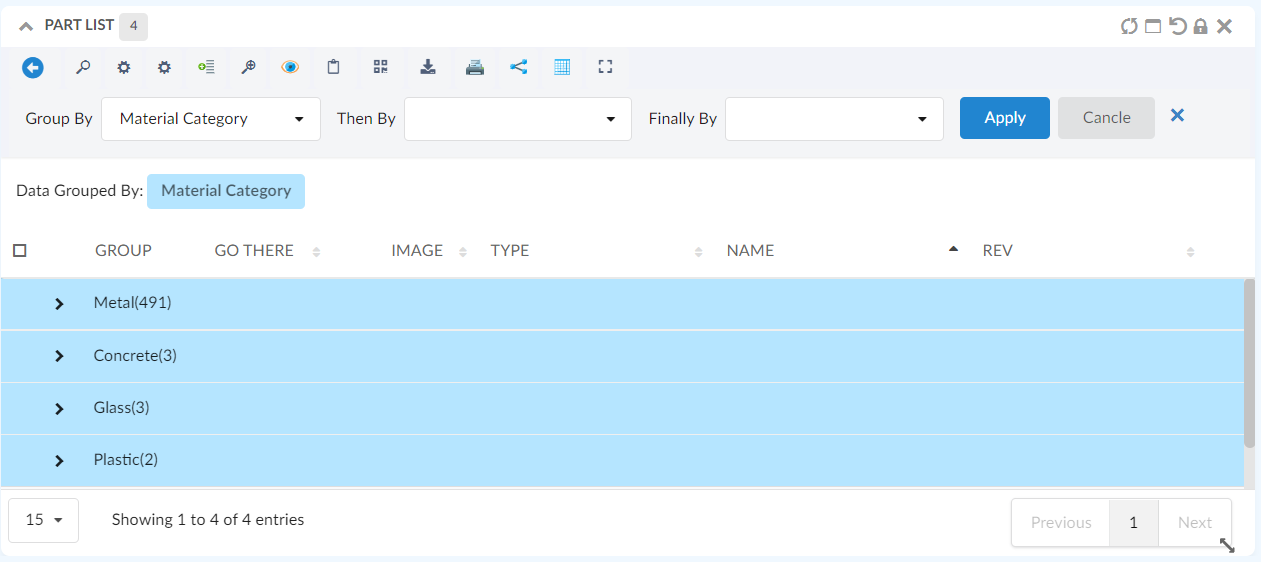This screenshot has width=1261, height=562.
Task: Toggle the panel lock icon
Action: click(x=1200, y=26)
